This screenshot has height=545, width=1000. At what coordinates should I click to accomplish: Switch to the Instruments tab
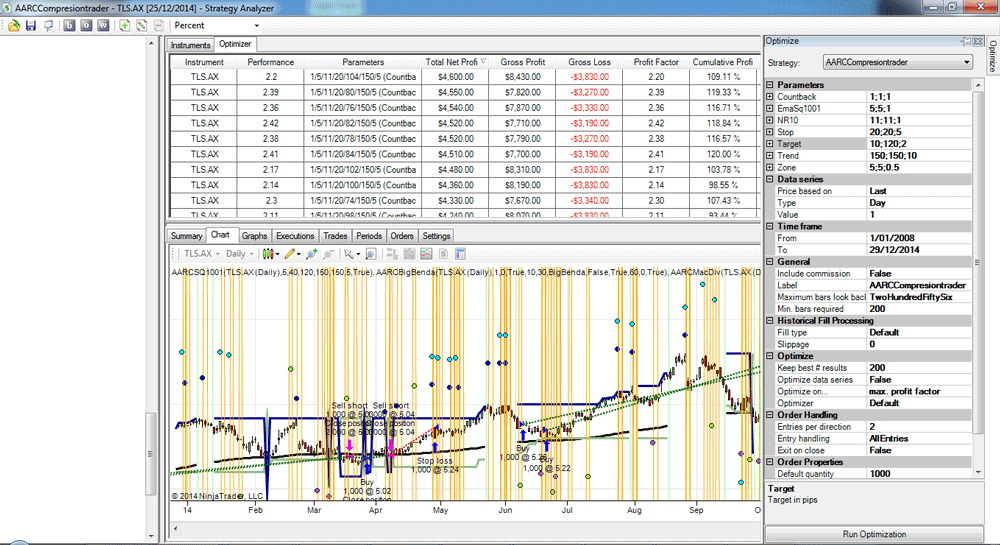190,45
